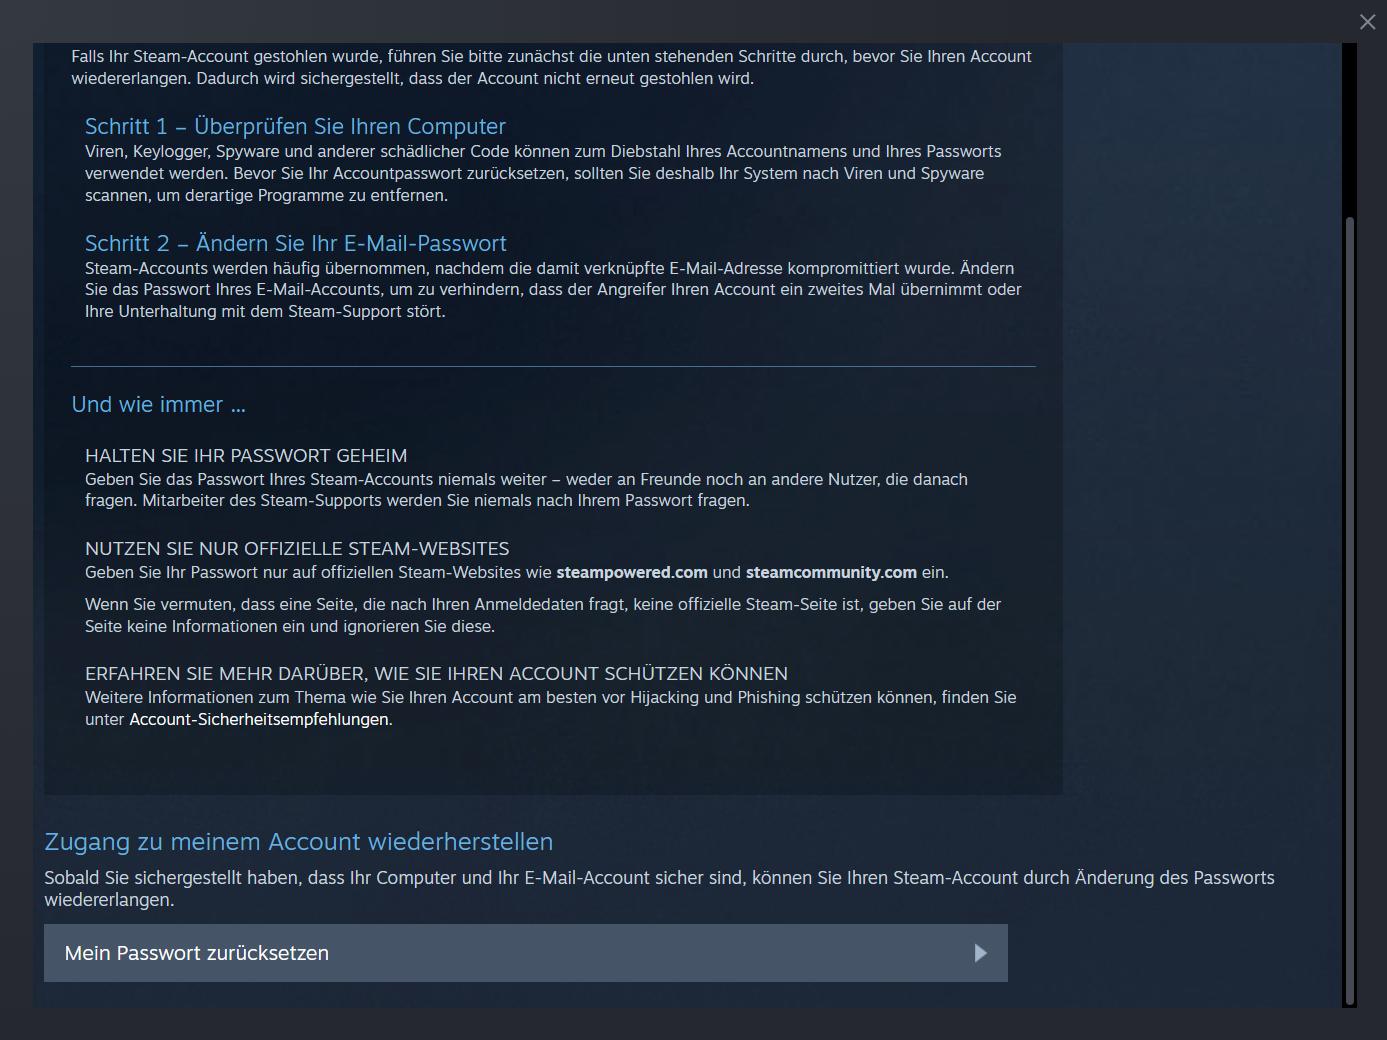Close the dialog with the X icon
The width and height of the screenshot is (1387, 1040).
coord(1367,22)
